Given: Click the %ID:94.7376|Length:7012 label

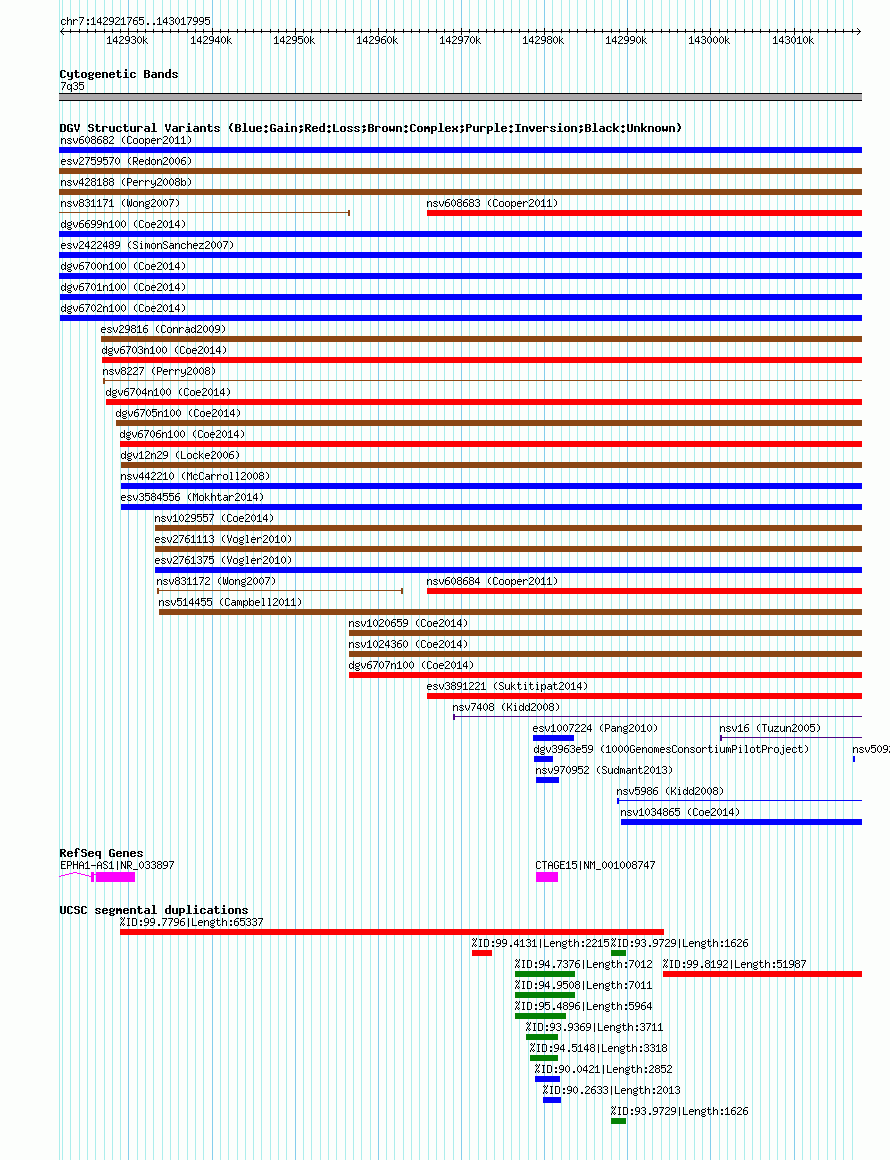Looking at the screenshot, I should tap(584, 964).
